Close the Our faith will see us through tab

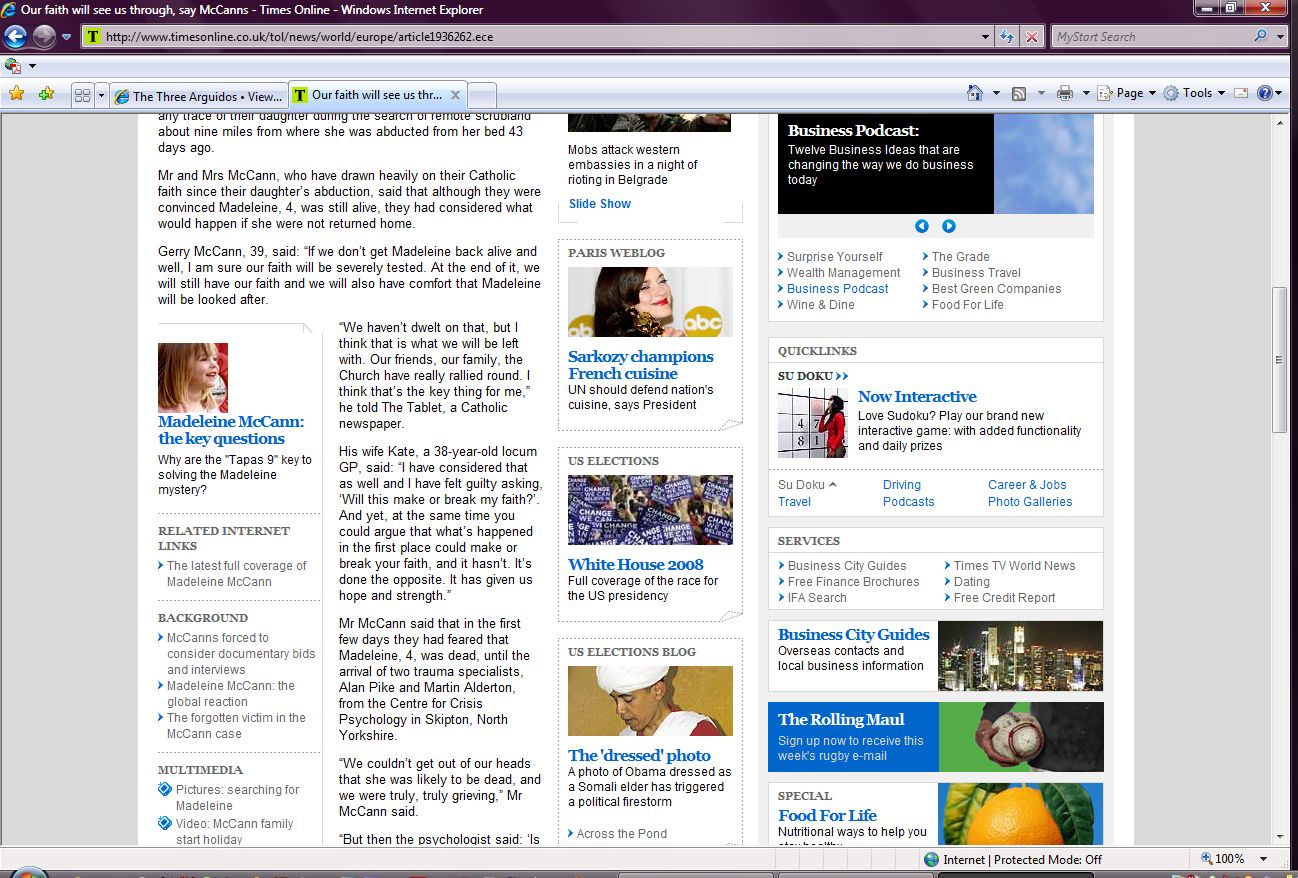click(455, 95)
